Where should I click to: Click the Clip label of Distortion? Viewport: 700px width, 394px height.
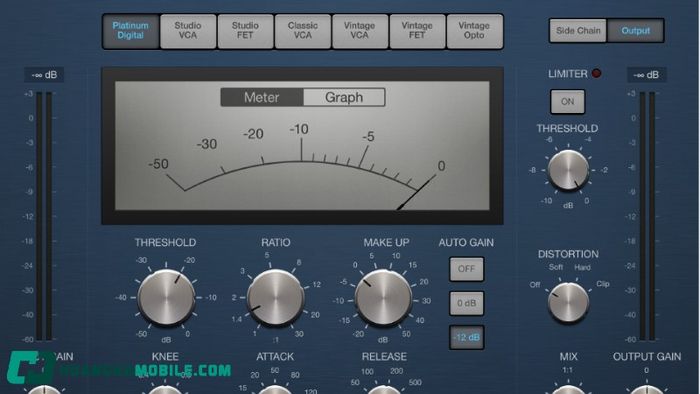pos(603,284)
